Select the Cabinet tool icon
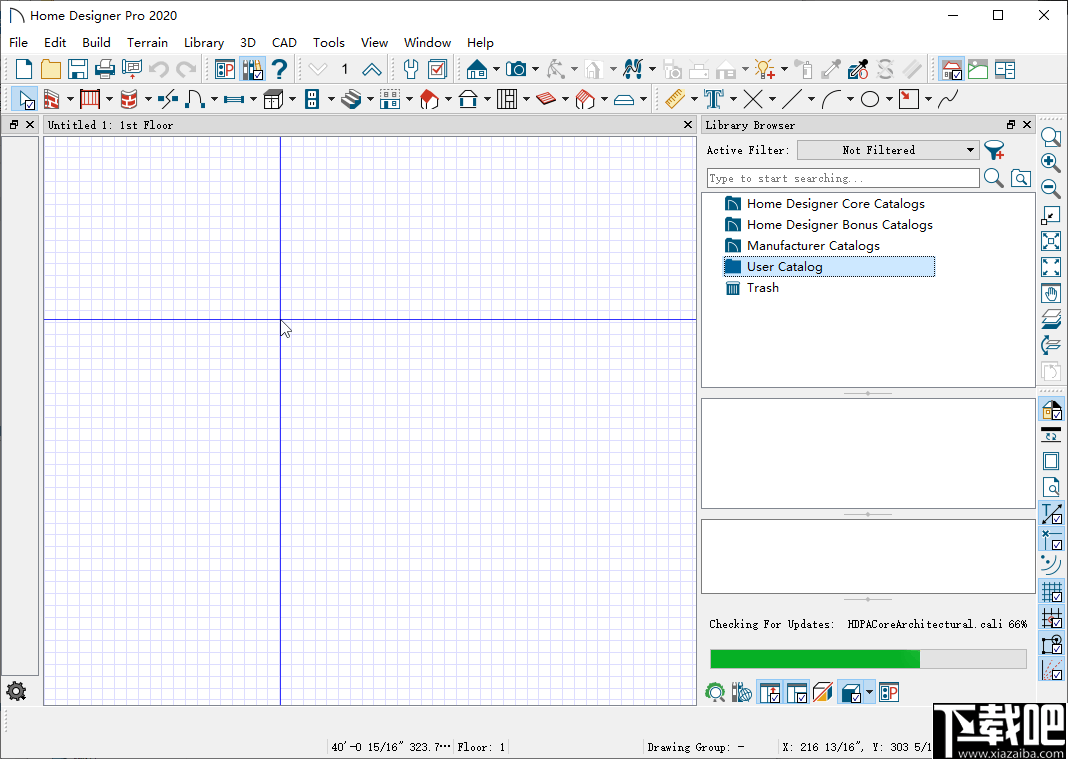1068x759 pixels. click(x=273, y=99)
